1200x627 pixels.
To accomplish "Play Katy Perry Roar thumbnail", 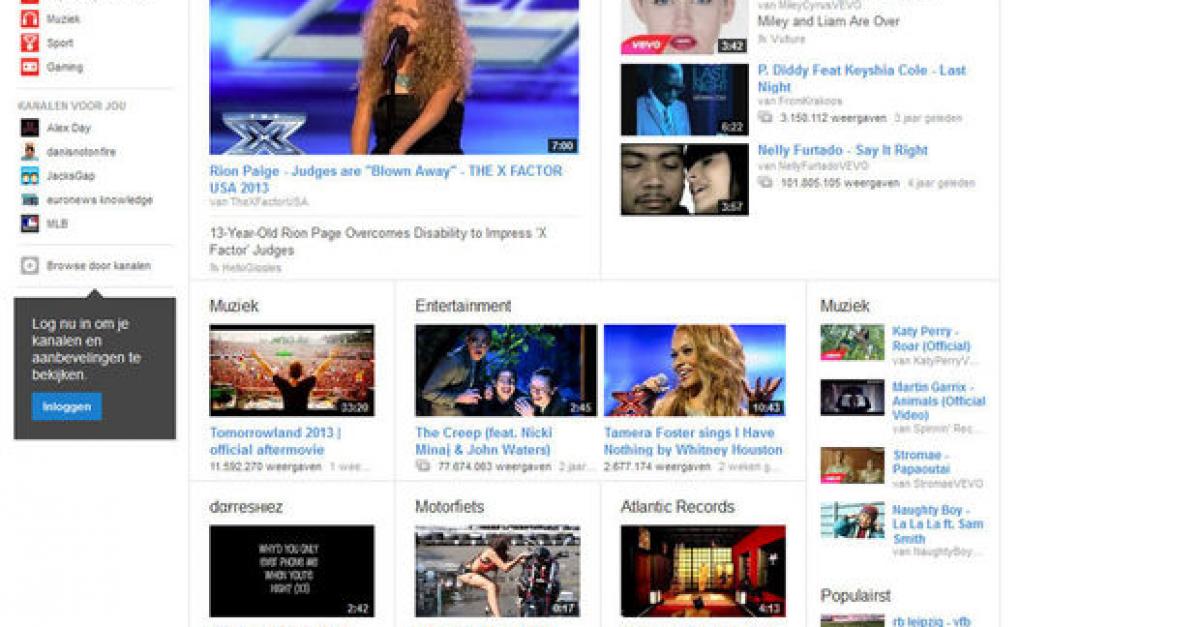I will tap(852, 342).
